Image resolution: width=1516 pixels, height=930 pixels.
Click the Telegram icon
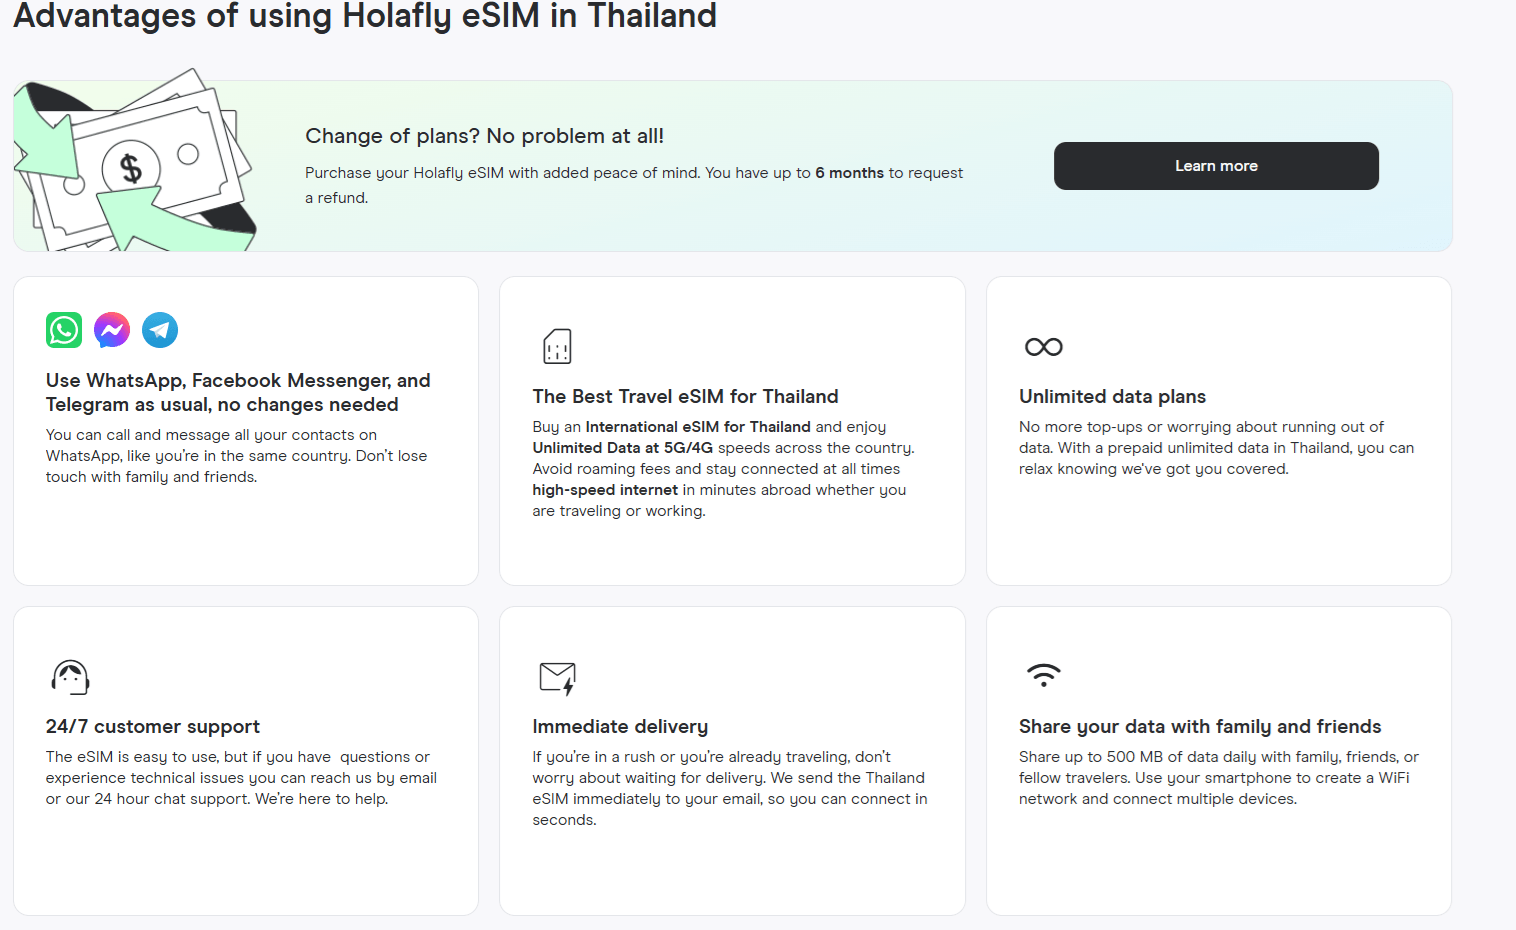click(160, 330)
